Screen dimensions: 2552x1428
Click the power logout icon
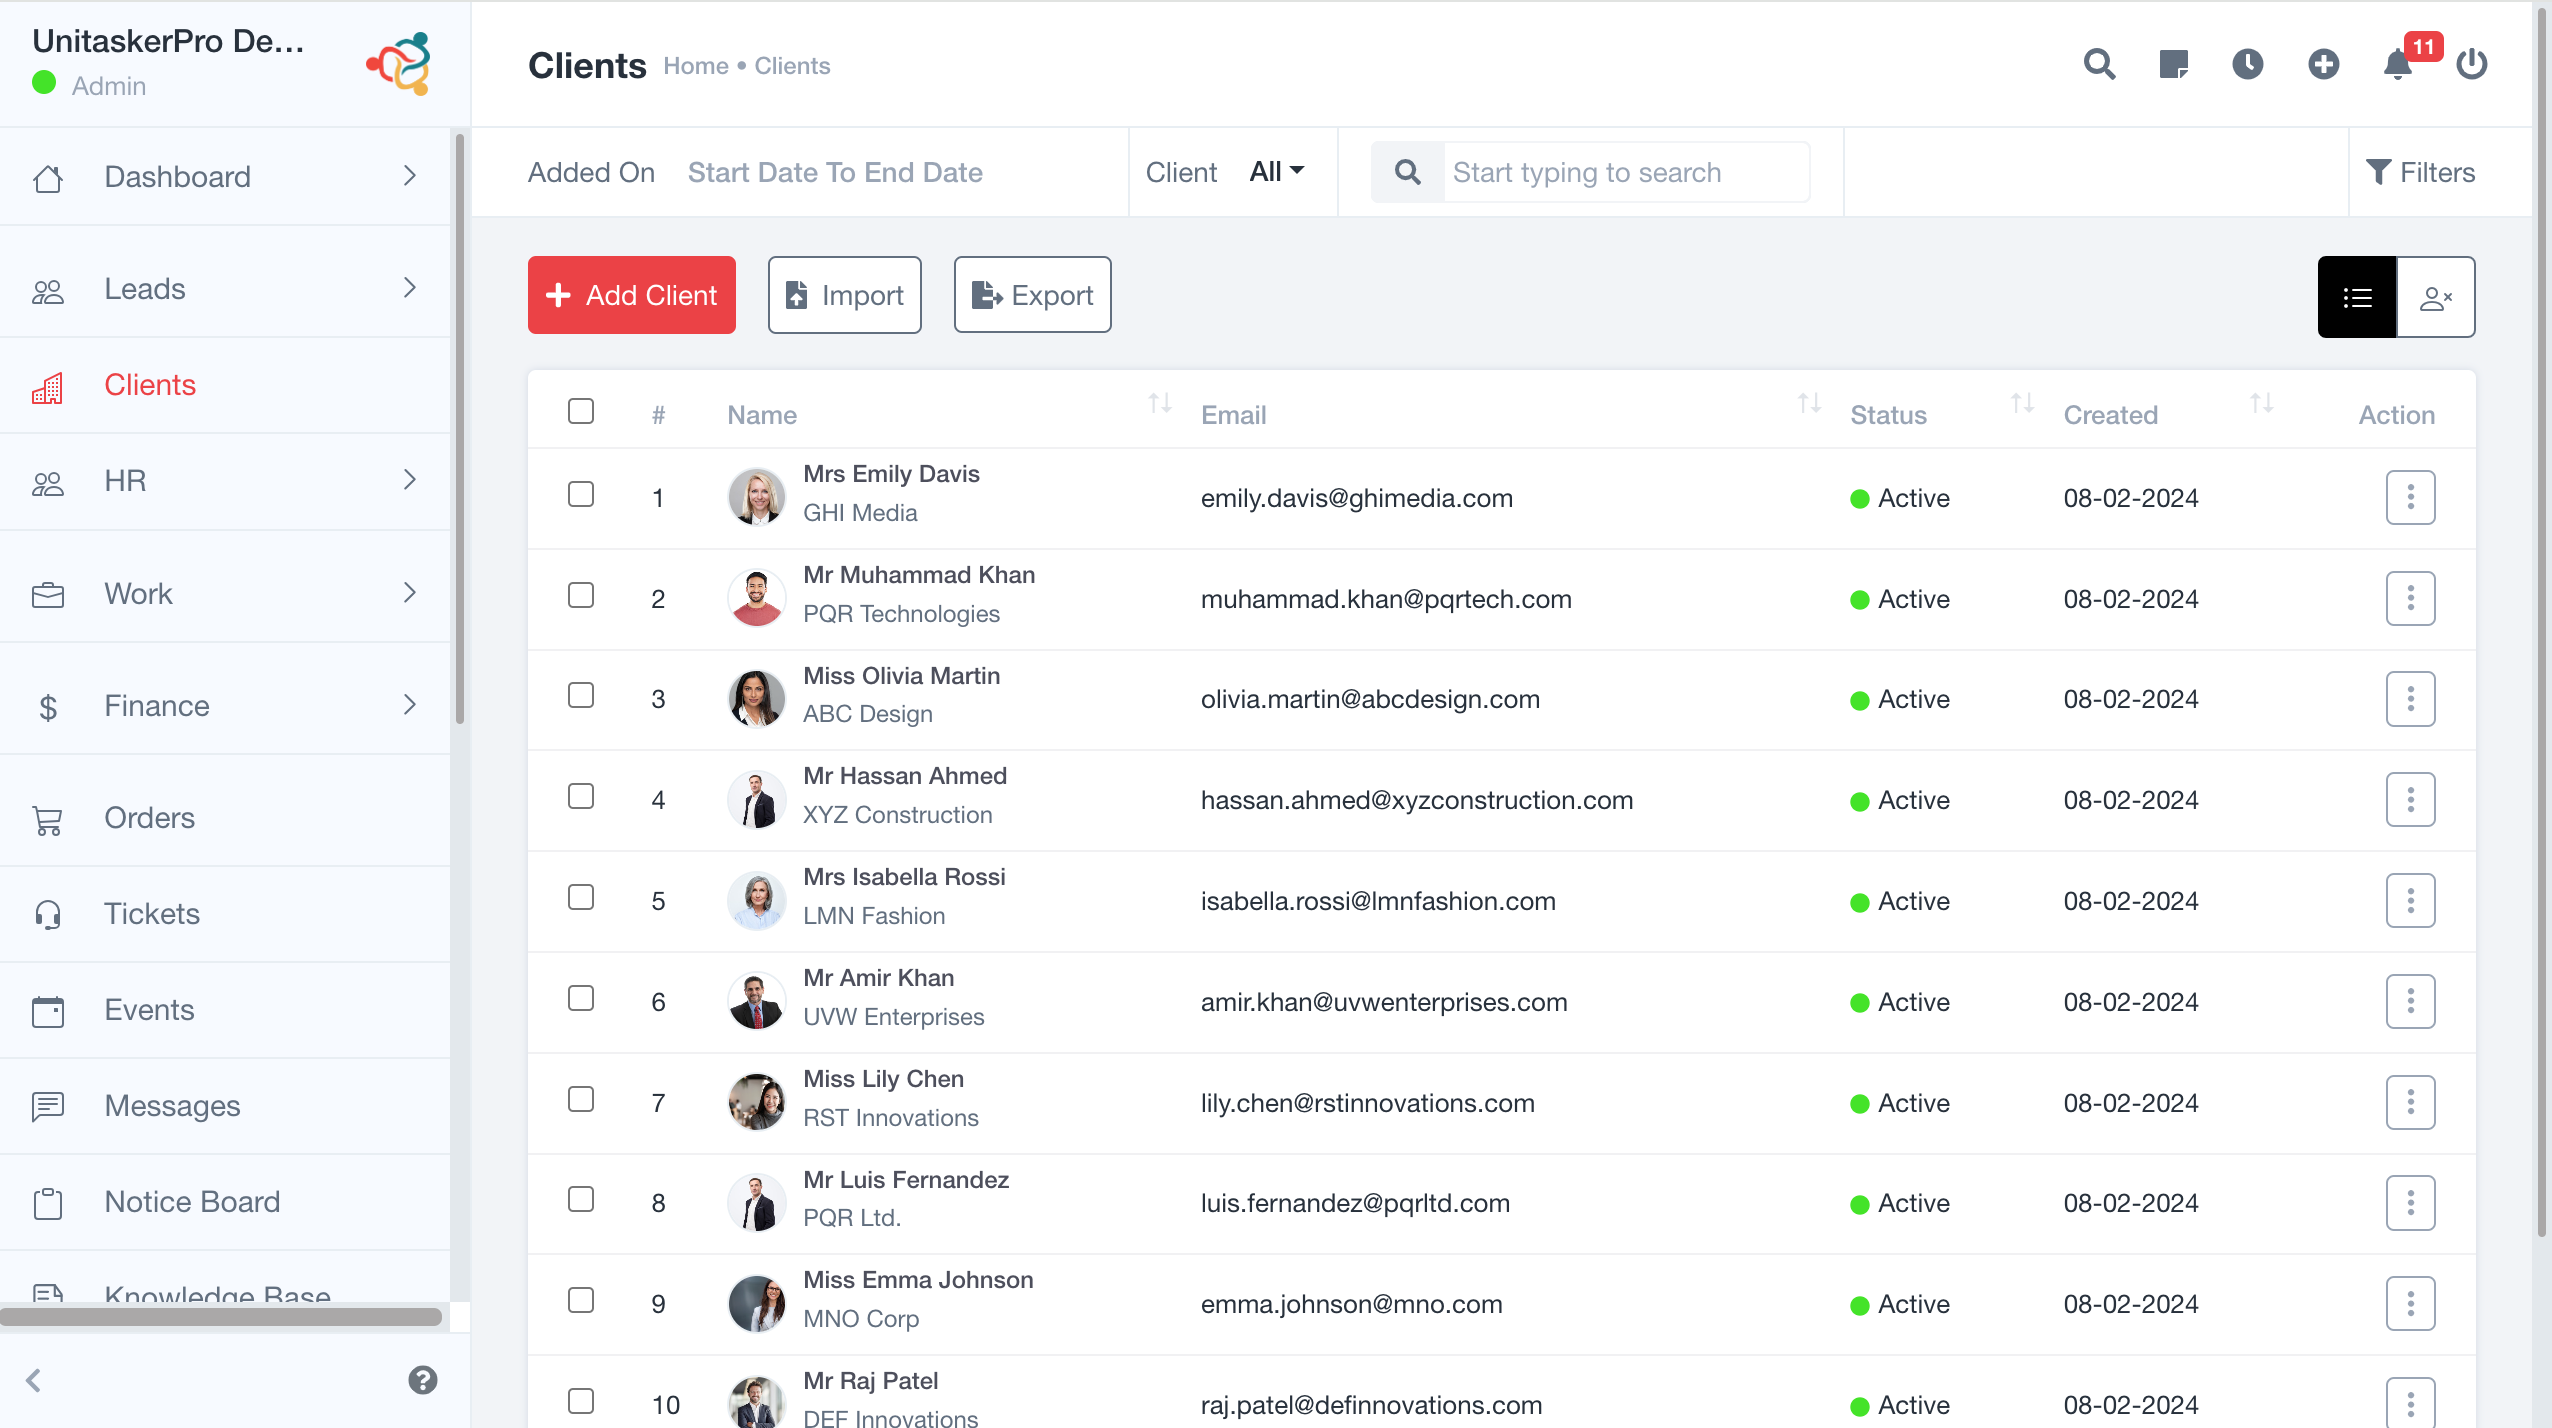point(2472,65)
